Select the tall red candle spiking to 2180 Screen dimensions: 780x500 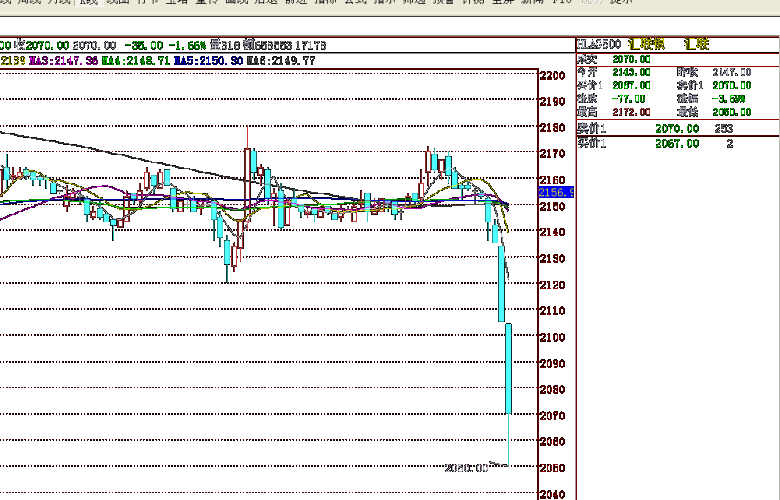247,186
